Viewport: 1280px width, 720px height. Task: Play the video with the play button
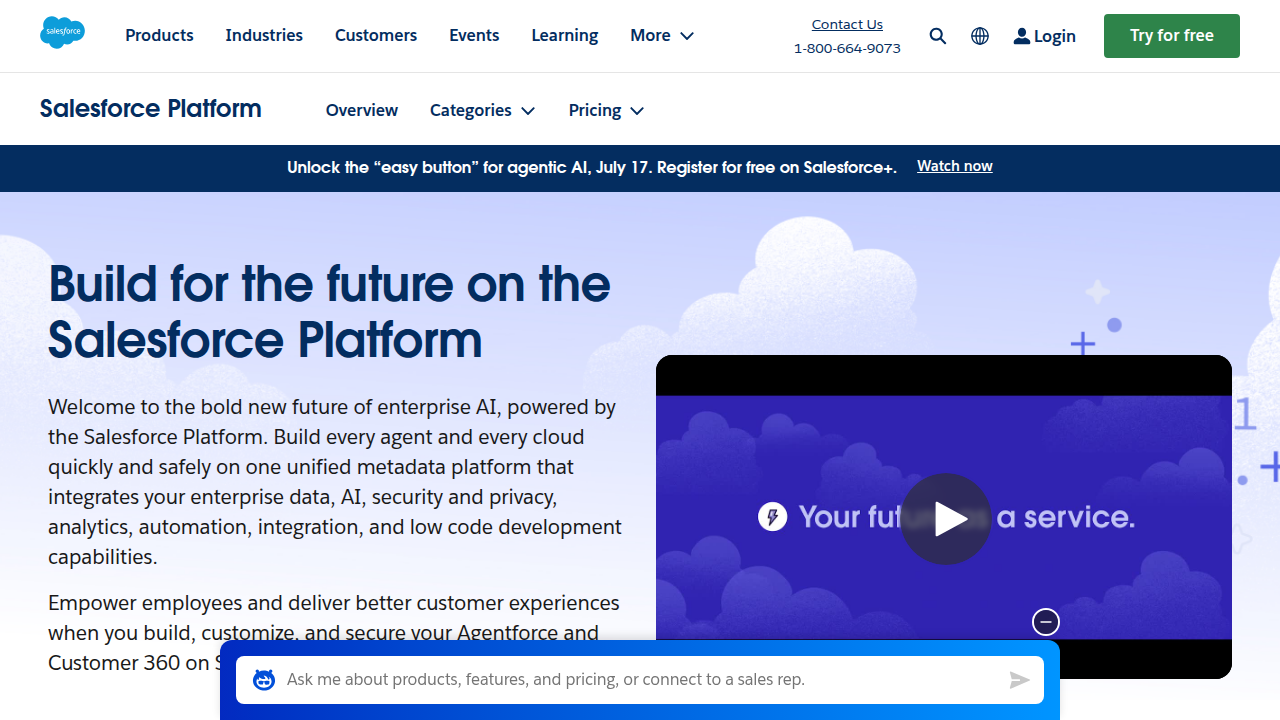[946, 519]
